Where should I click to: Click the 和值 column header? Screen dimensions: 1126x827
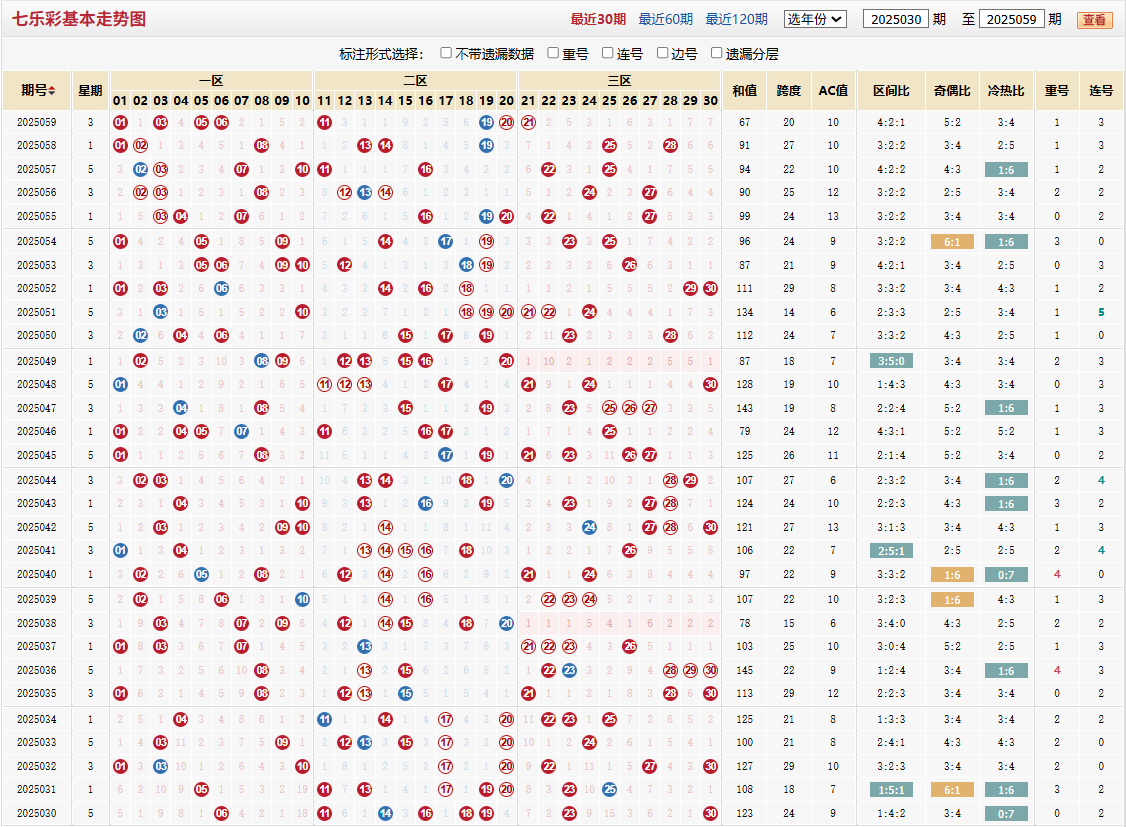click(x=745, y=90)
